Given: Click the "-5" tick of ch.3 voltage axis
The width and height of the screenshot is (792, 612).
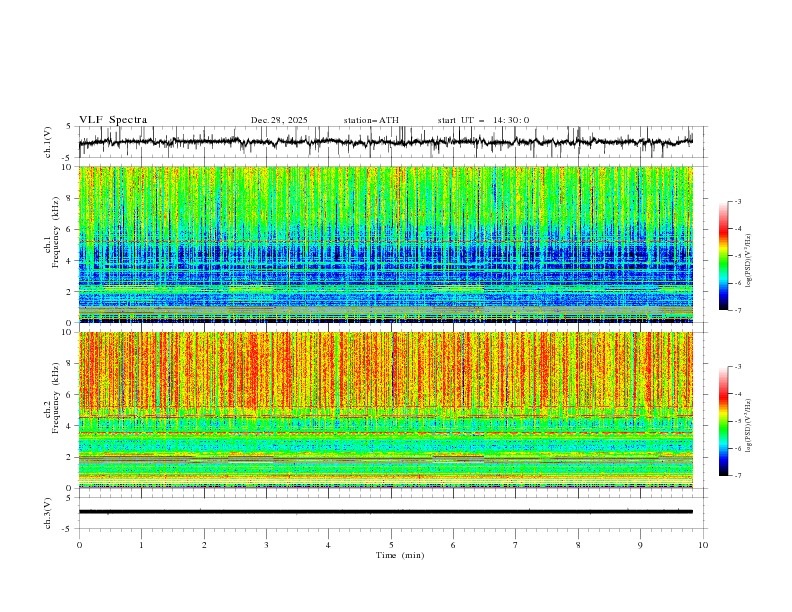Looking at the screenshot, I should click(68, 529).
